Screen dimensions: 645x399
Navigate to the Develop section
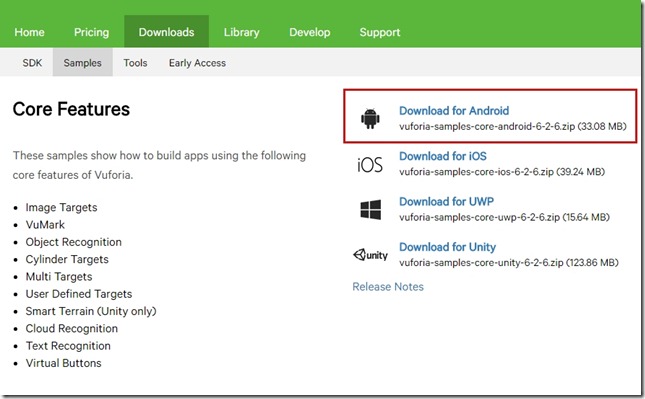tap(310, 32)
